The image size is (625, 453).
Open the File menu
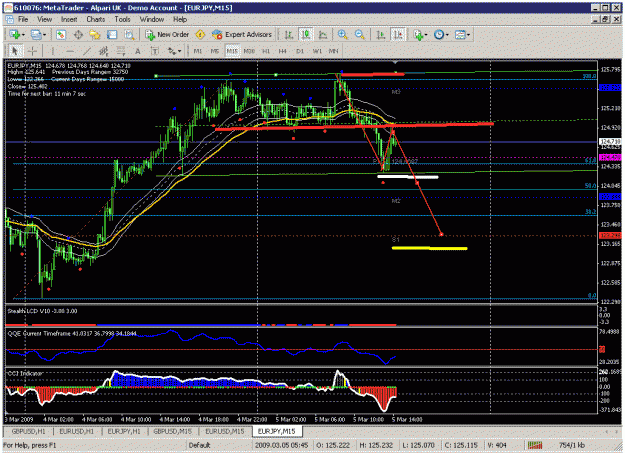(23, 19)
